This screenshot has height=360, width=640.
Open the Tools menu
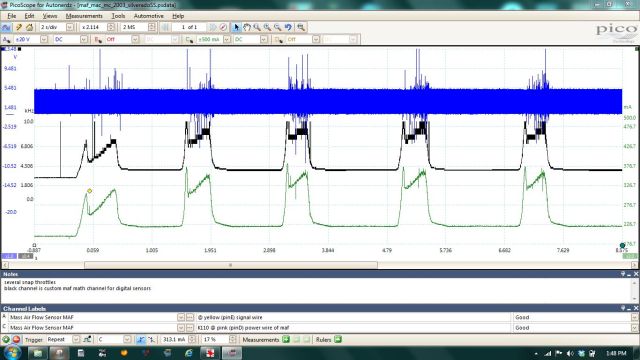(x=118, y=16)
